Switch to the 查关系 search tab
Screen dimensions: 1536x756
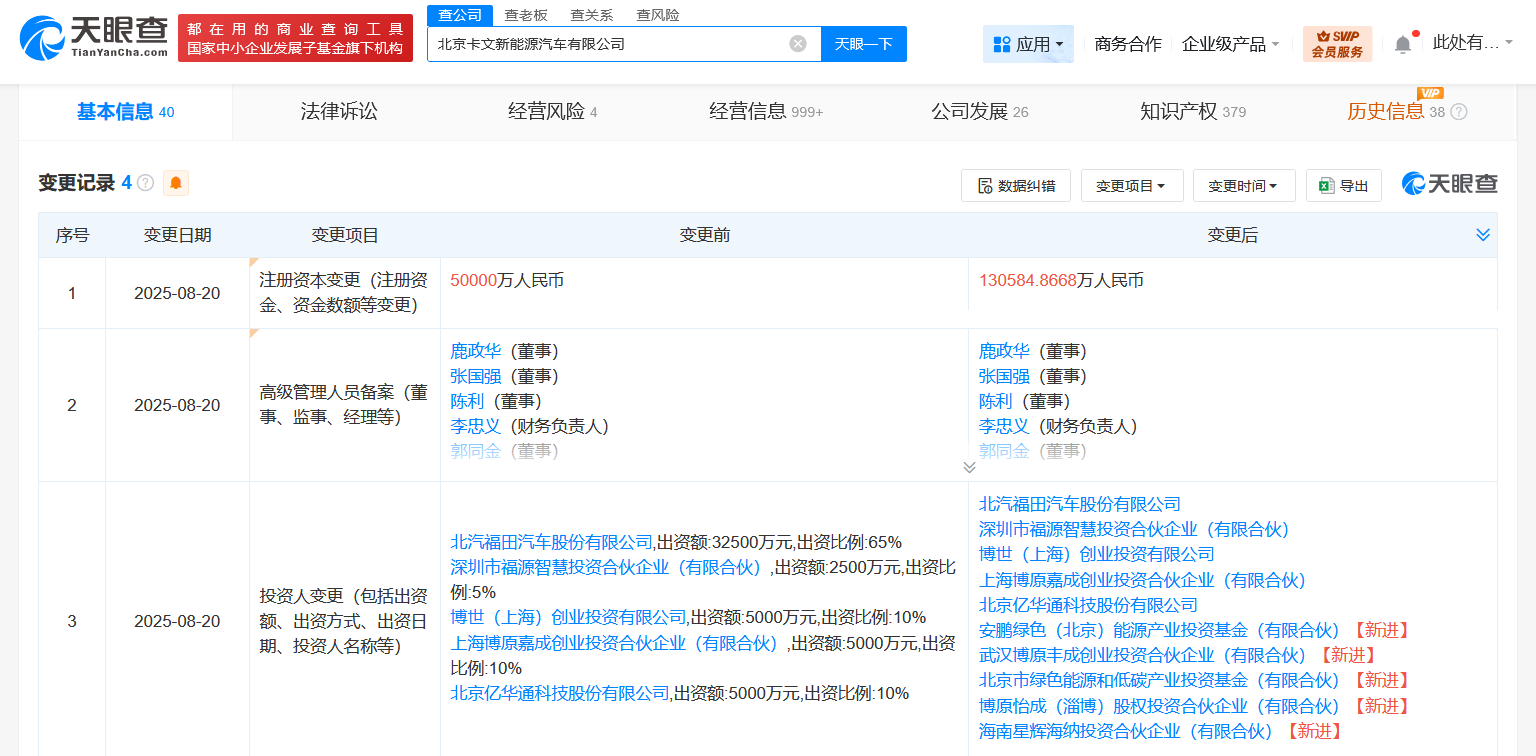tap(591, 15)
